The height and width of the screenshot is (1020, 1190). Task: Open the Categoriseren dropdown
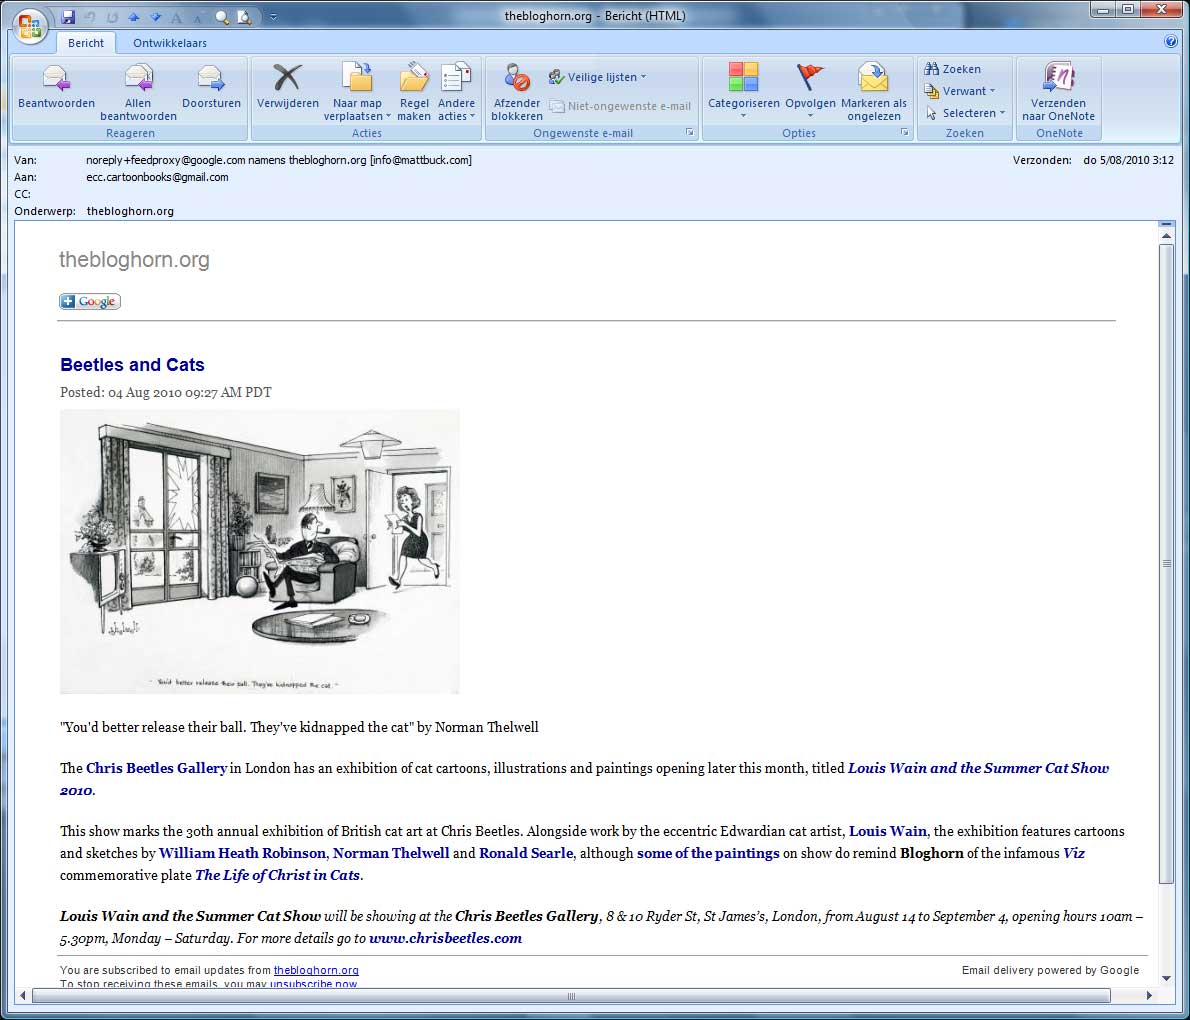coord(742,88)
